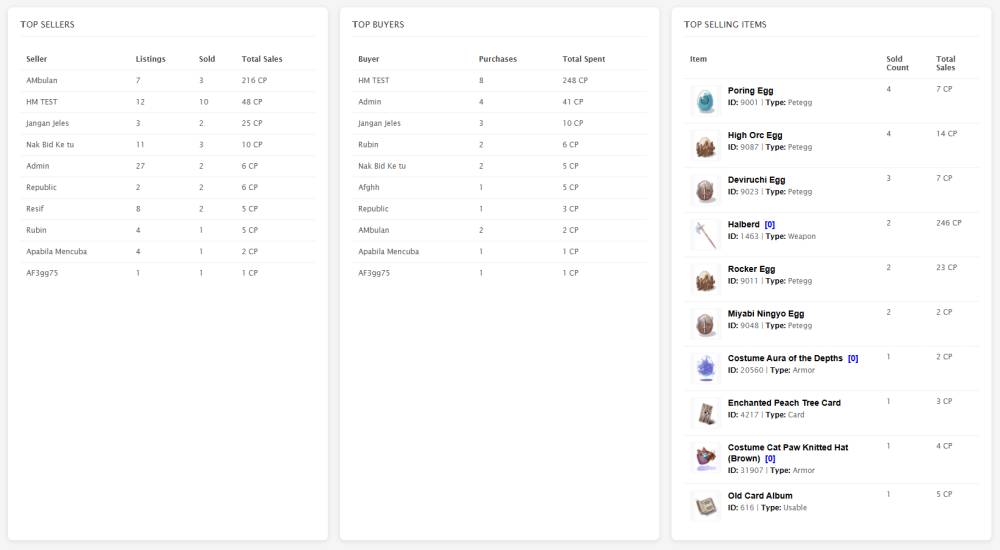Select Rubin in Top Sellers table
Image resolution: width=1000 pixels, height=550 pixels.
pyautogui.click(x=36, y=230)
